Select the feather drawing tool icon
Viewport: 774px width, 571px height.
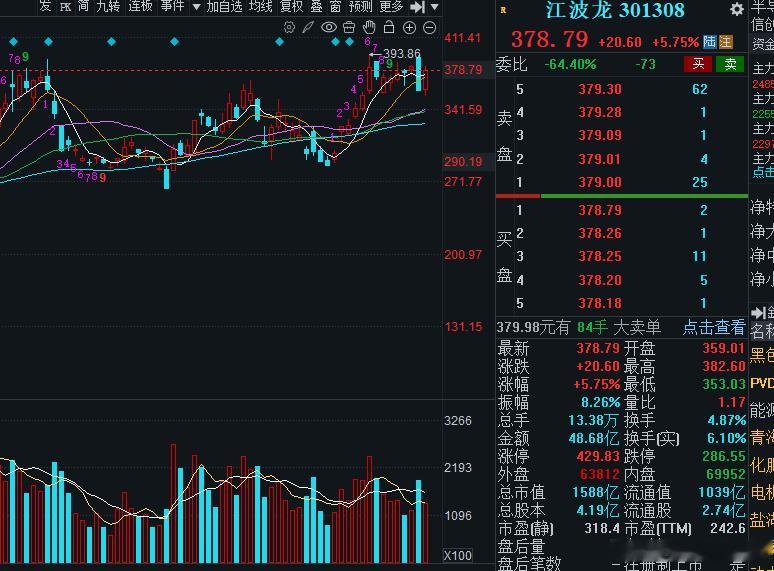[x=308, y=28]
